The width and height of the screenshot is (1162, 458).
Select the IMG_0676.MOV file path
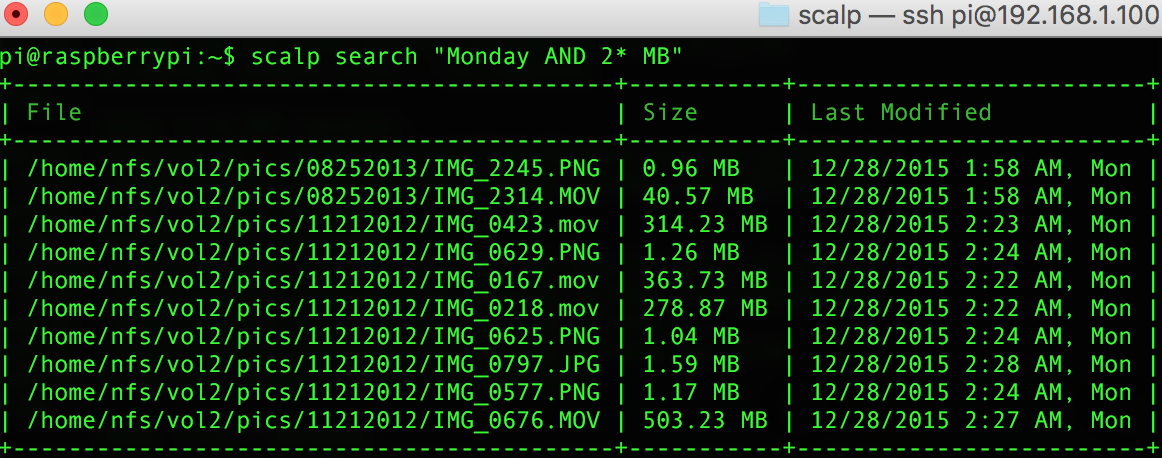[x=313, y=420]
